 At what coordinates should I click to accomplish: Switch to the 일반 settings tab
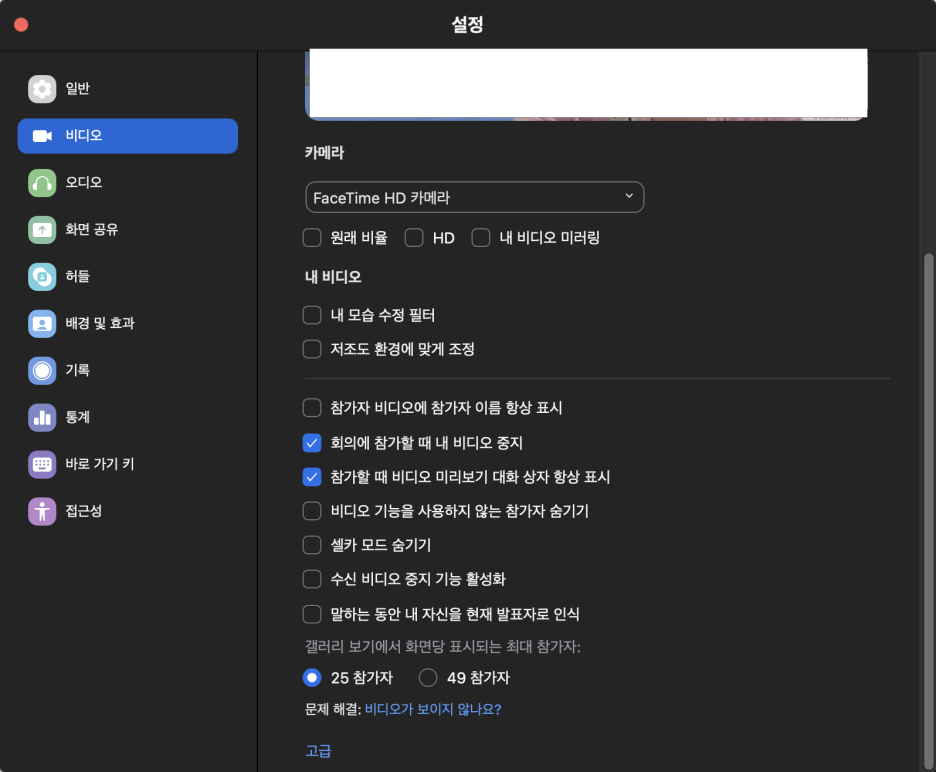(x=78, y=88)
